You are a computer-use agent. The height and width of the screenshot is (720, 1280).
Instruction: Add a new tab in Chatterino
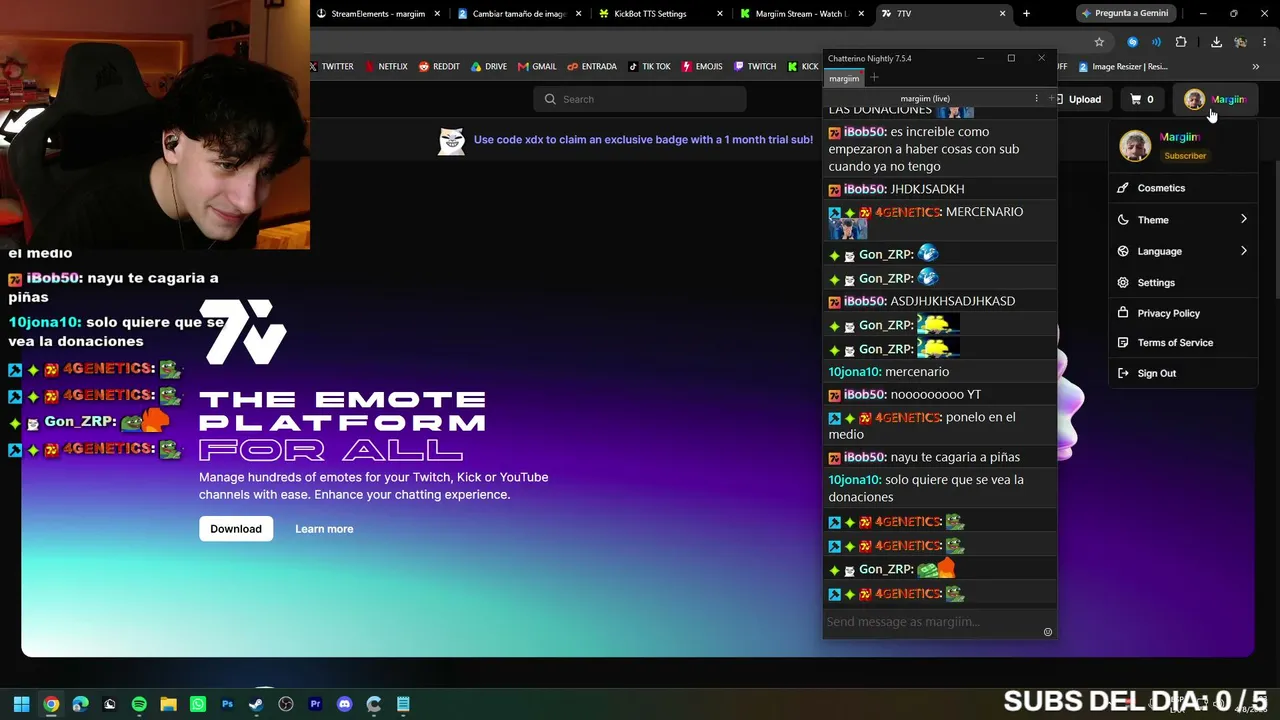coord(874,78)
